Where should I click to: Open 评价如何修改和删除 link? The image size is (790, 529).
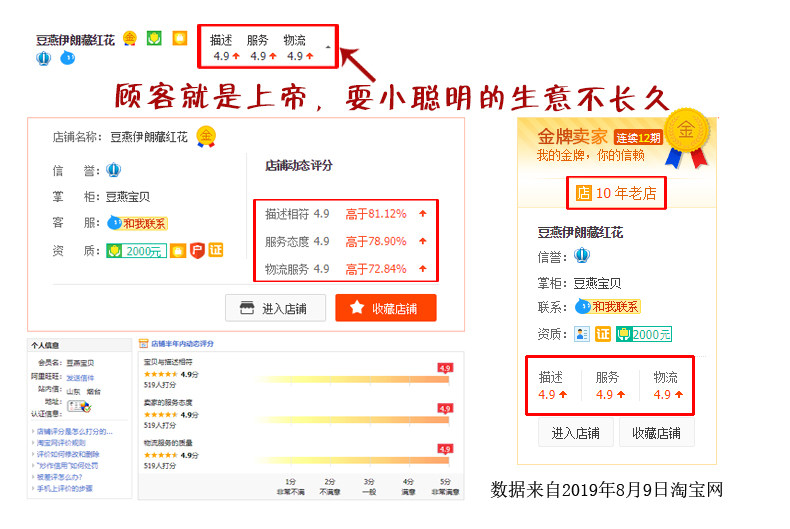point(68,454)
